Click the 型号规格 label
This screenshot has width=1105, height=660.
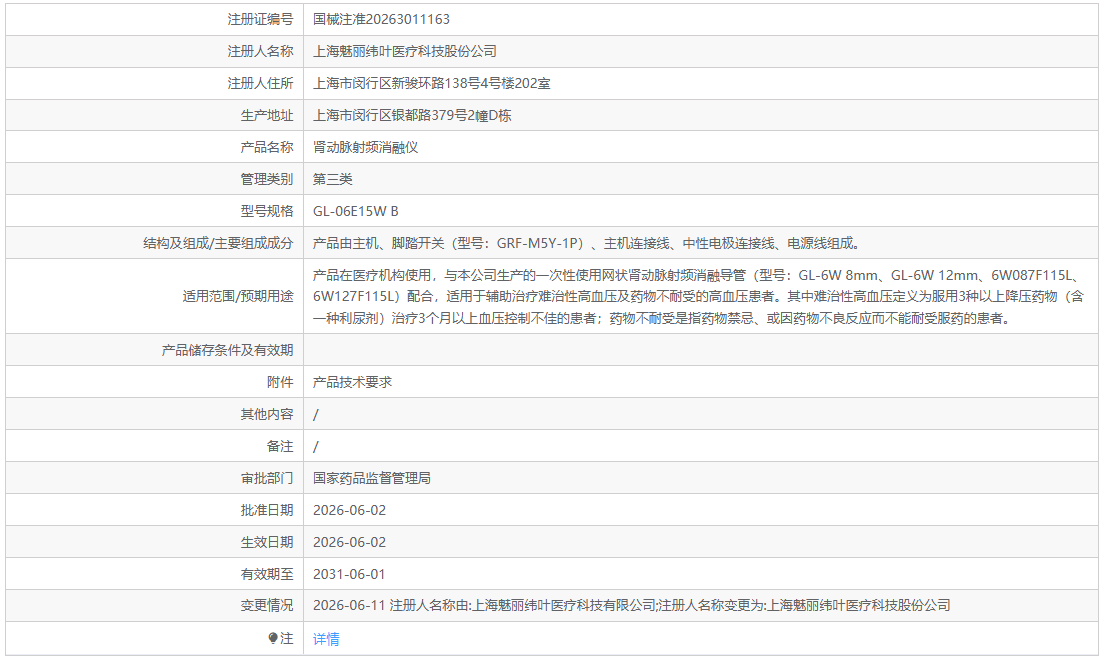[266, 211]
